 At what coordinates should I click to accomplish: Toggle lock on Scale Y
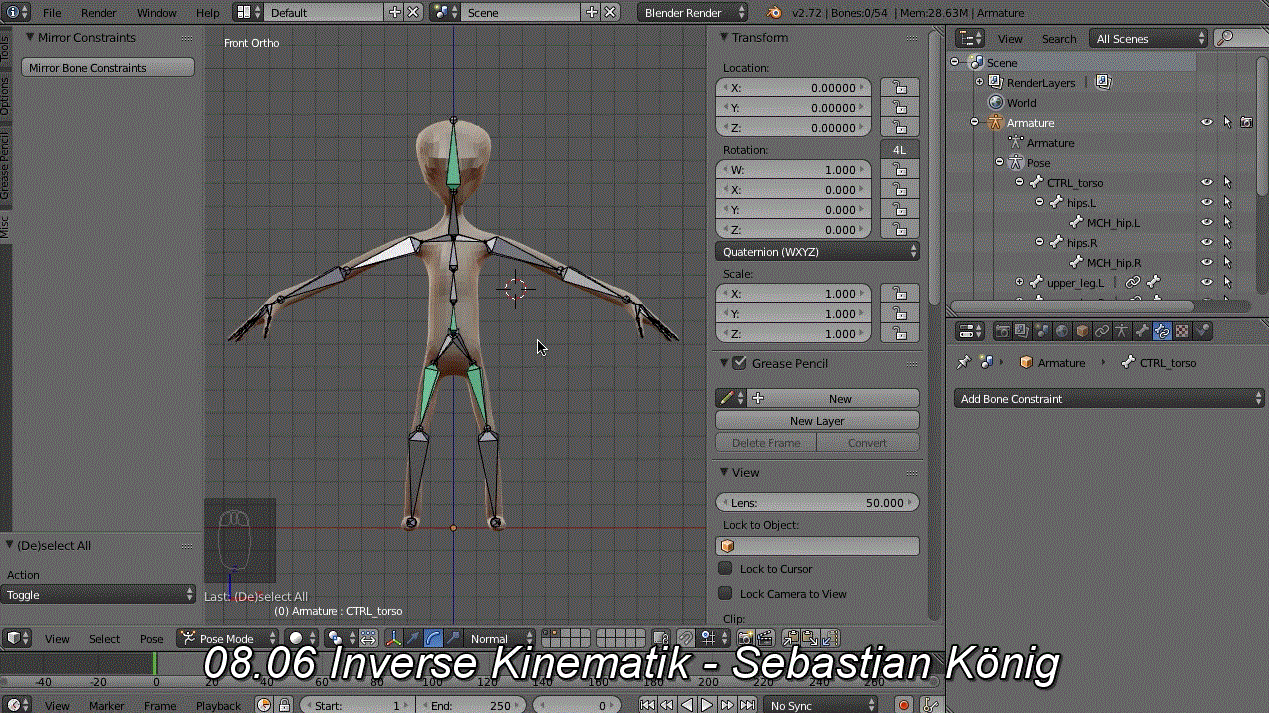coord(900,314)
